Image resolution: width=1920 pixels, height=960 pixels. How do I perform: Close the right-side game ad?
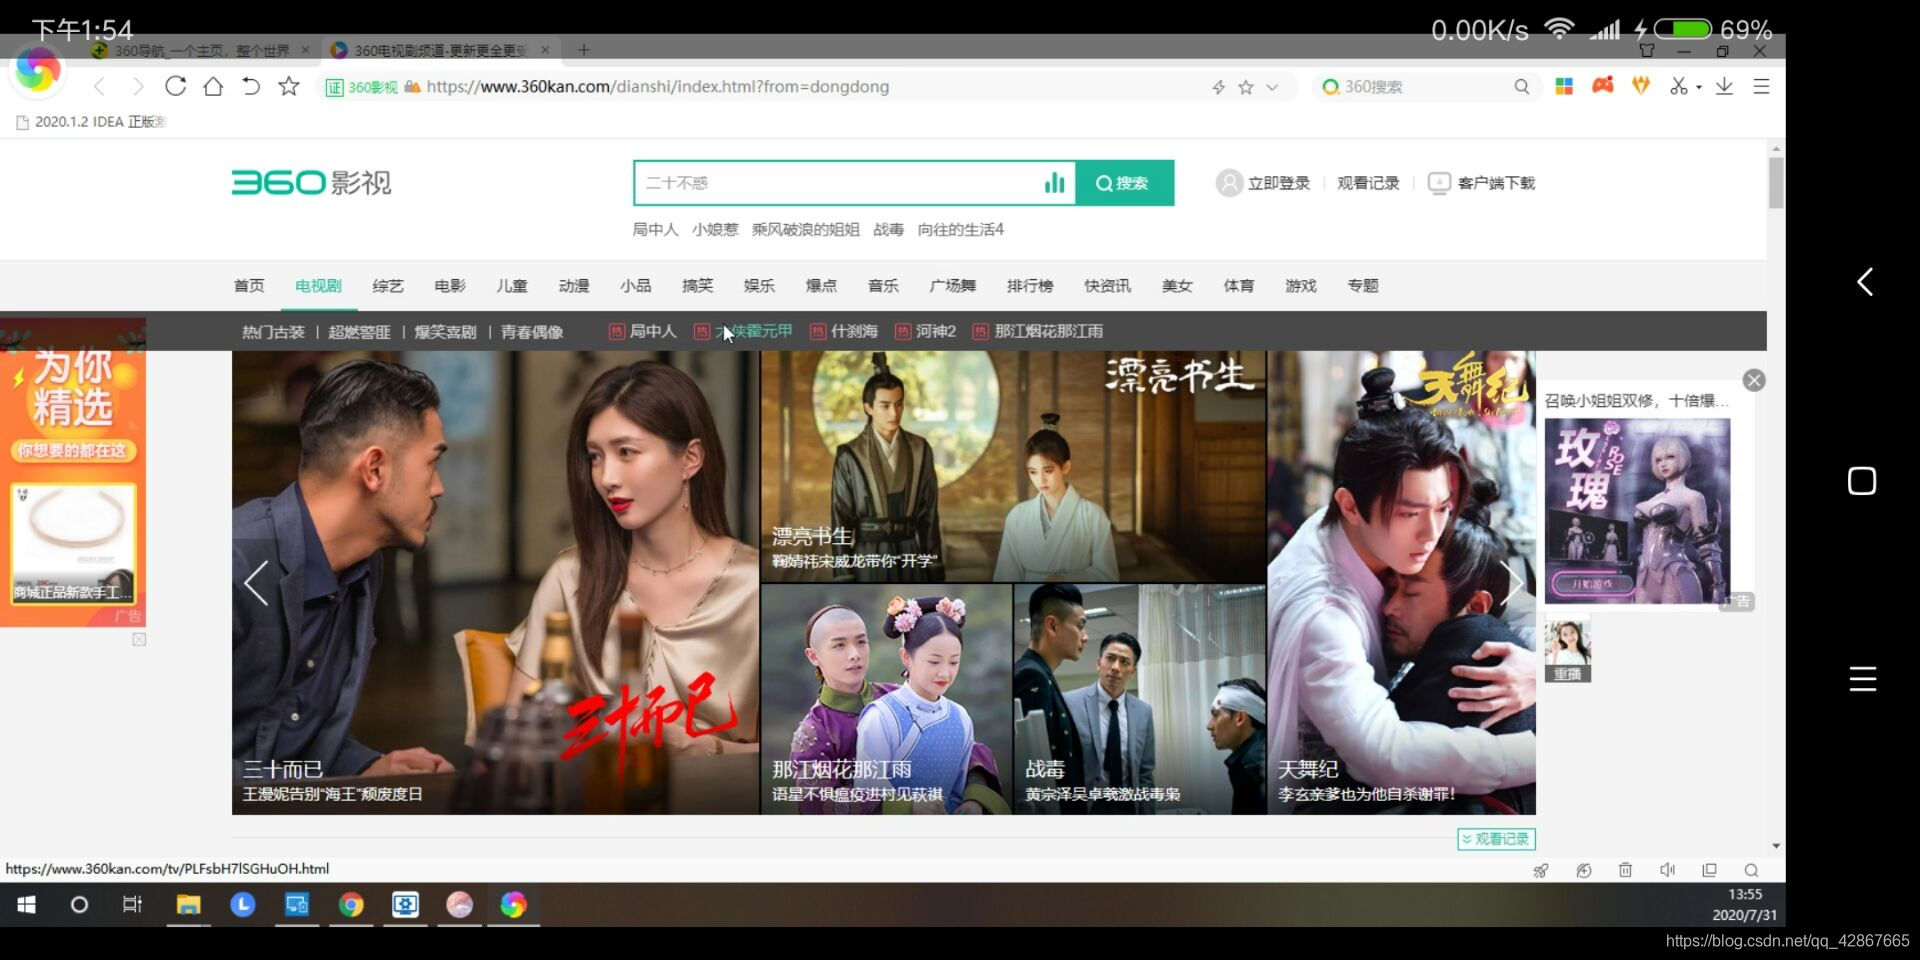1754,380
